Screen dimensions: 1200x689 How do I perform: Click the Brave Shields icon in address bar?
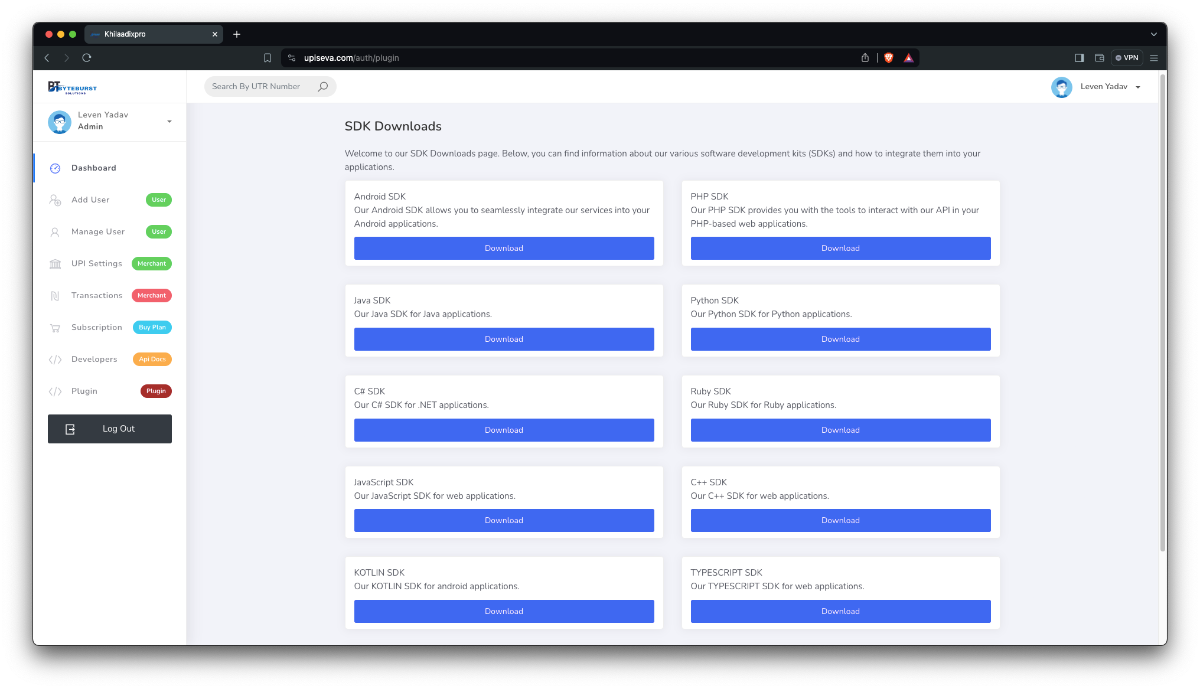point(888,58)
